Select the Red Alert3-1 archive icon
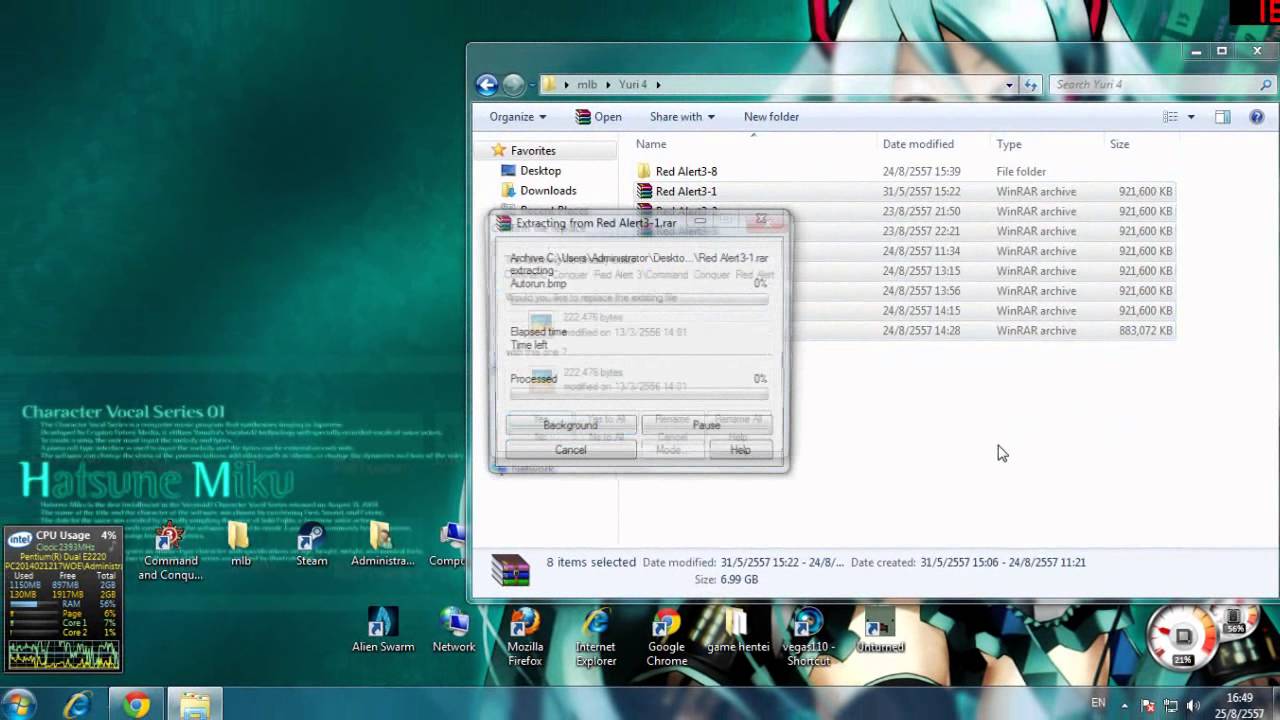 [x=645, y=191]
